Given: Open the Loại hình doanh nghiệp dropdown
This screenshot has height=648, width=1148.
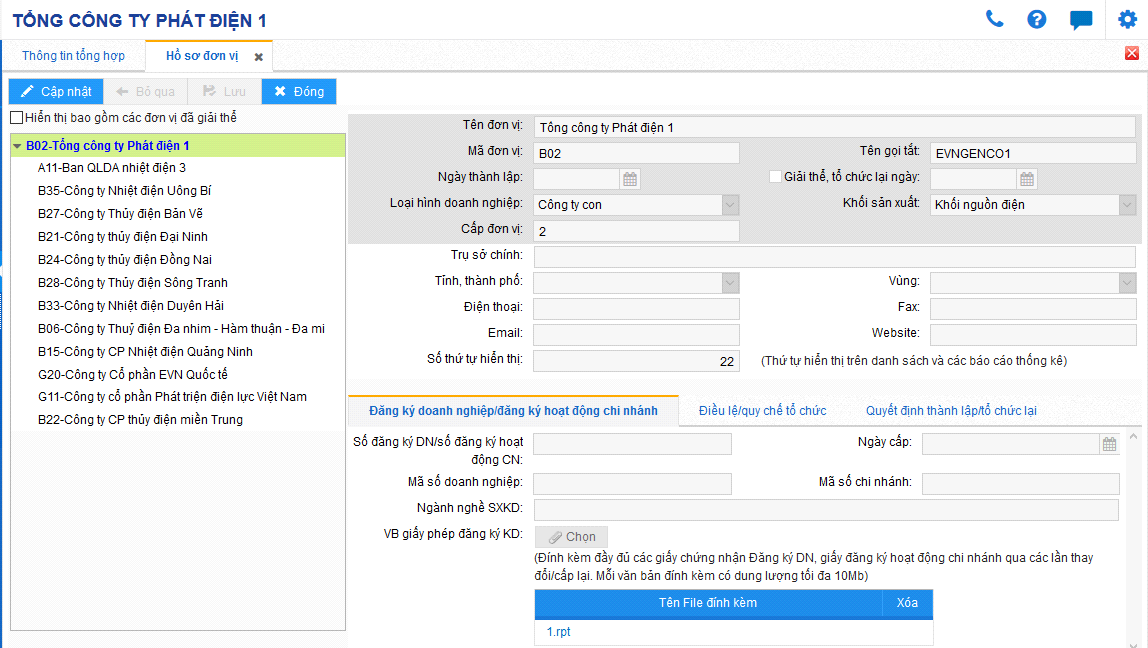Looking at the screenshot, I should pyautogui.click(x=730, y=205).
